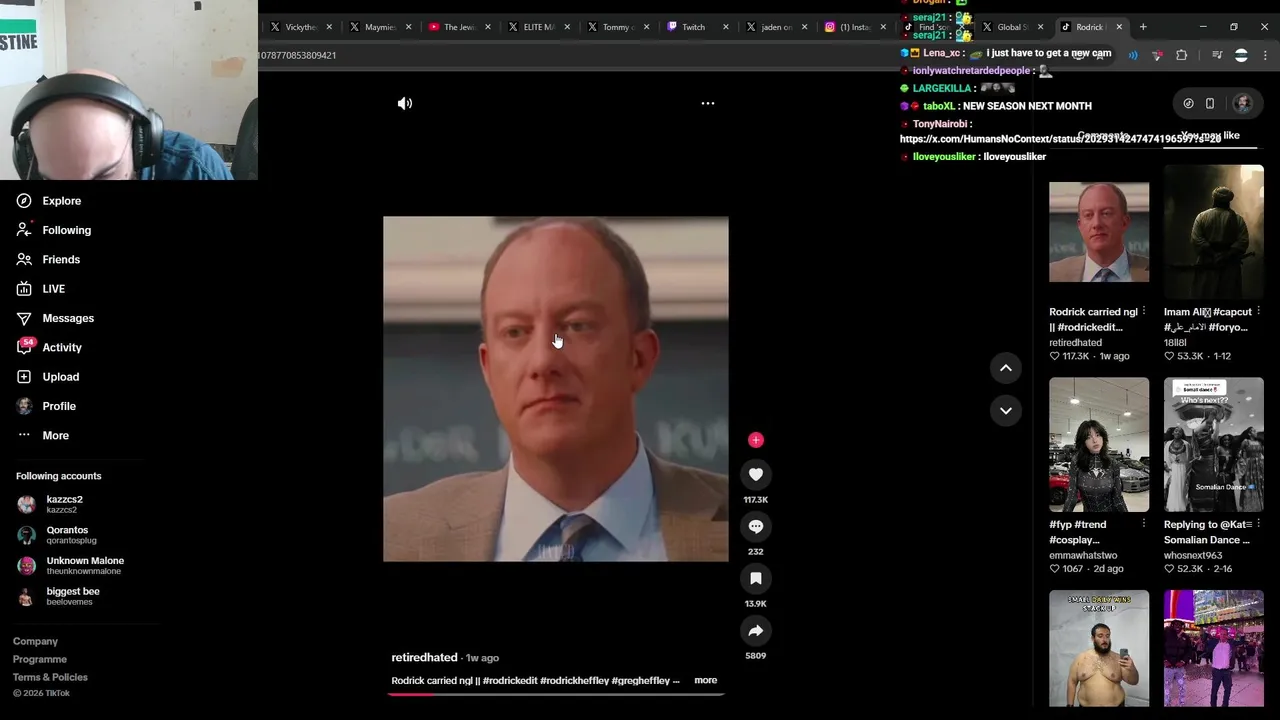Open 'Small daily wins' video thumbnail
This screenshot has height=720, width=1280.
pos(1099,648)
